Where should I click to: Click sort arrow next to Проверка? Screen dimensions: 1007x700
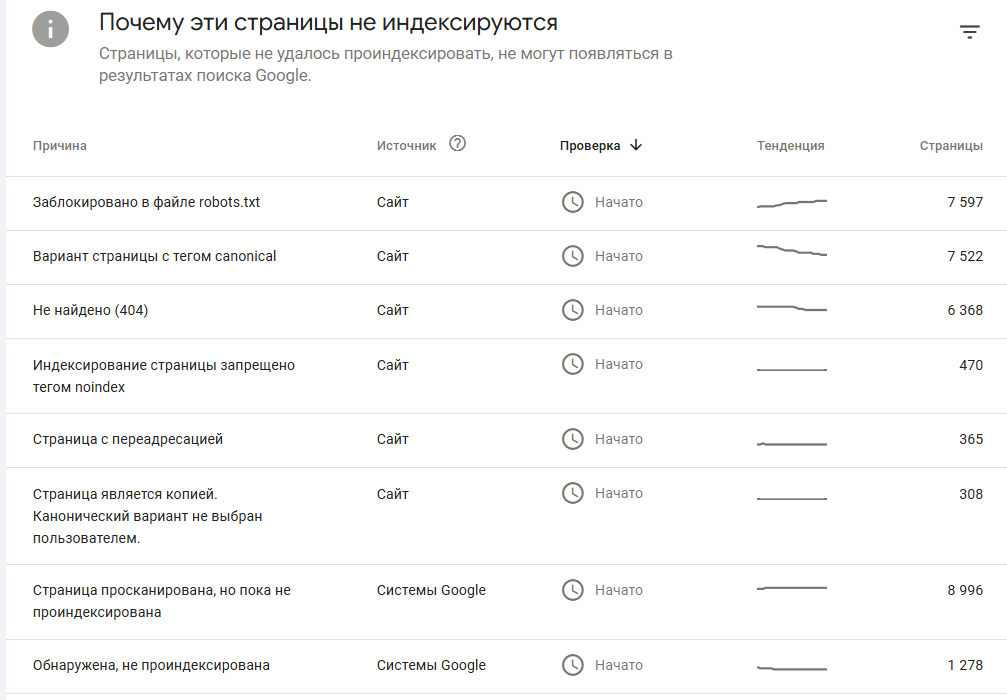(x=636, y=145)
